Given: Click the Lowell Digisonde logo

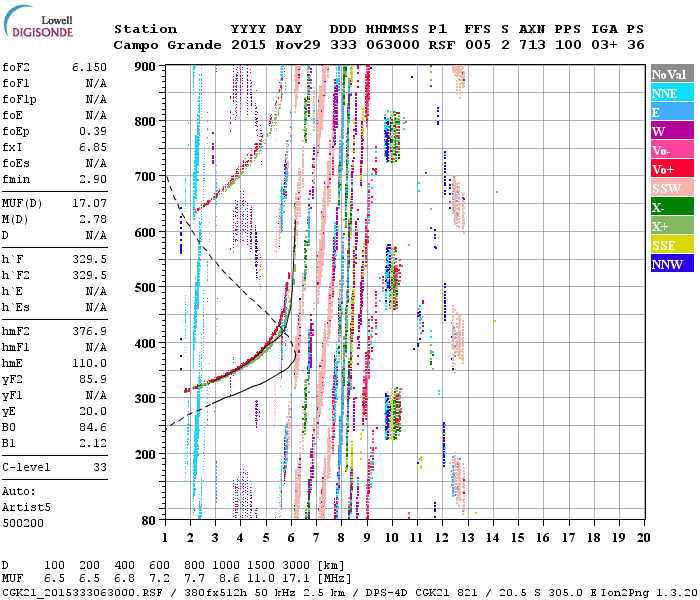Looking at the screenshot, I should click(38, 22).
